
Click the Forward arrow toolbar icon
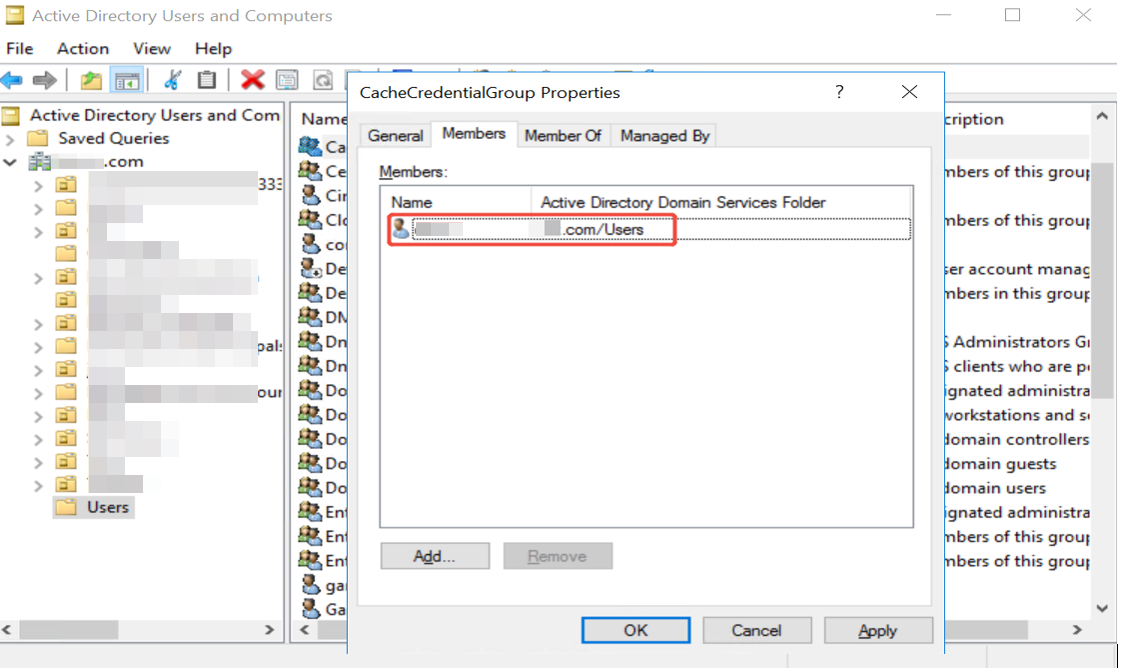tap(44, 80)
